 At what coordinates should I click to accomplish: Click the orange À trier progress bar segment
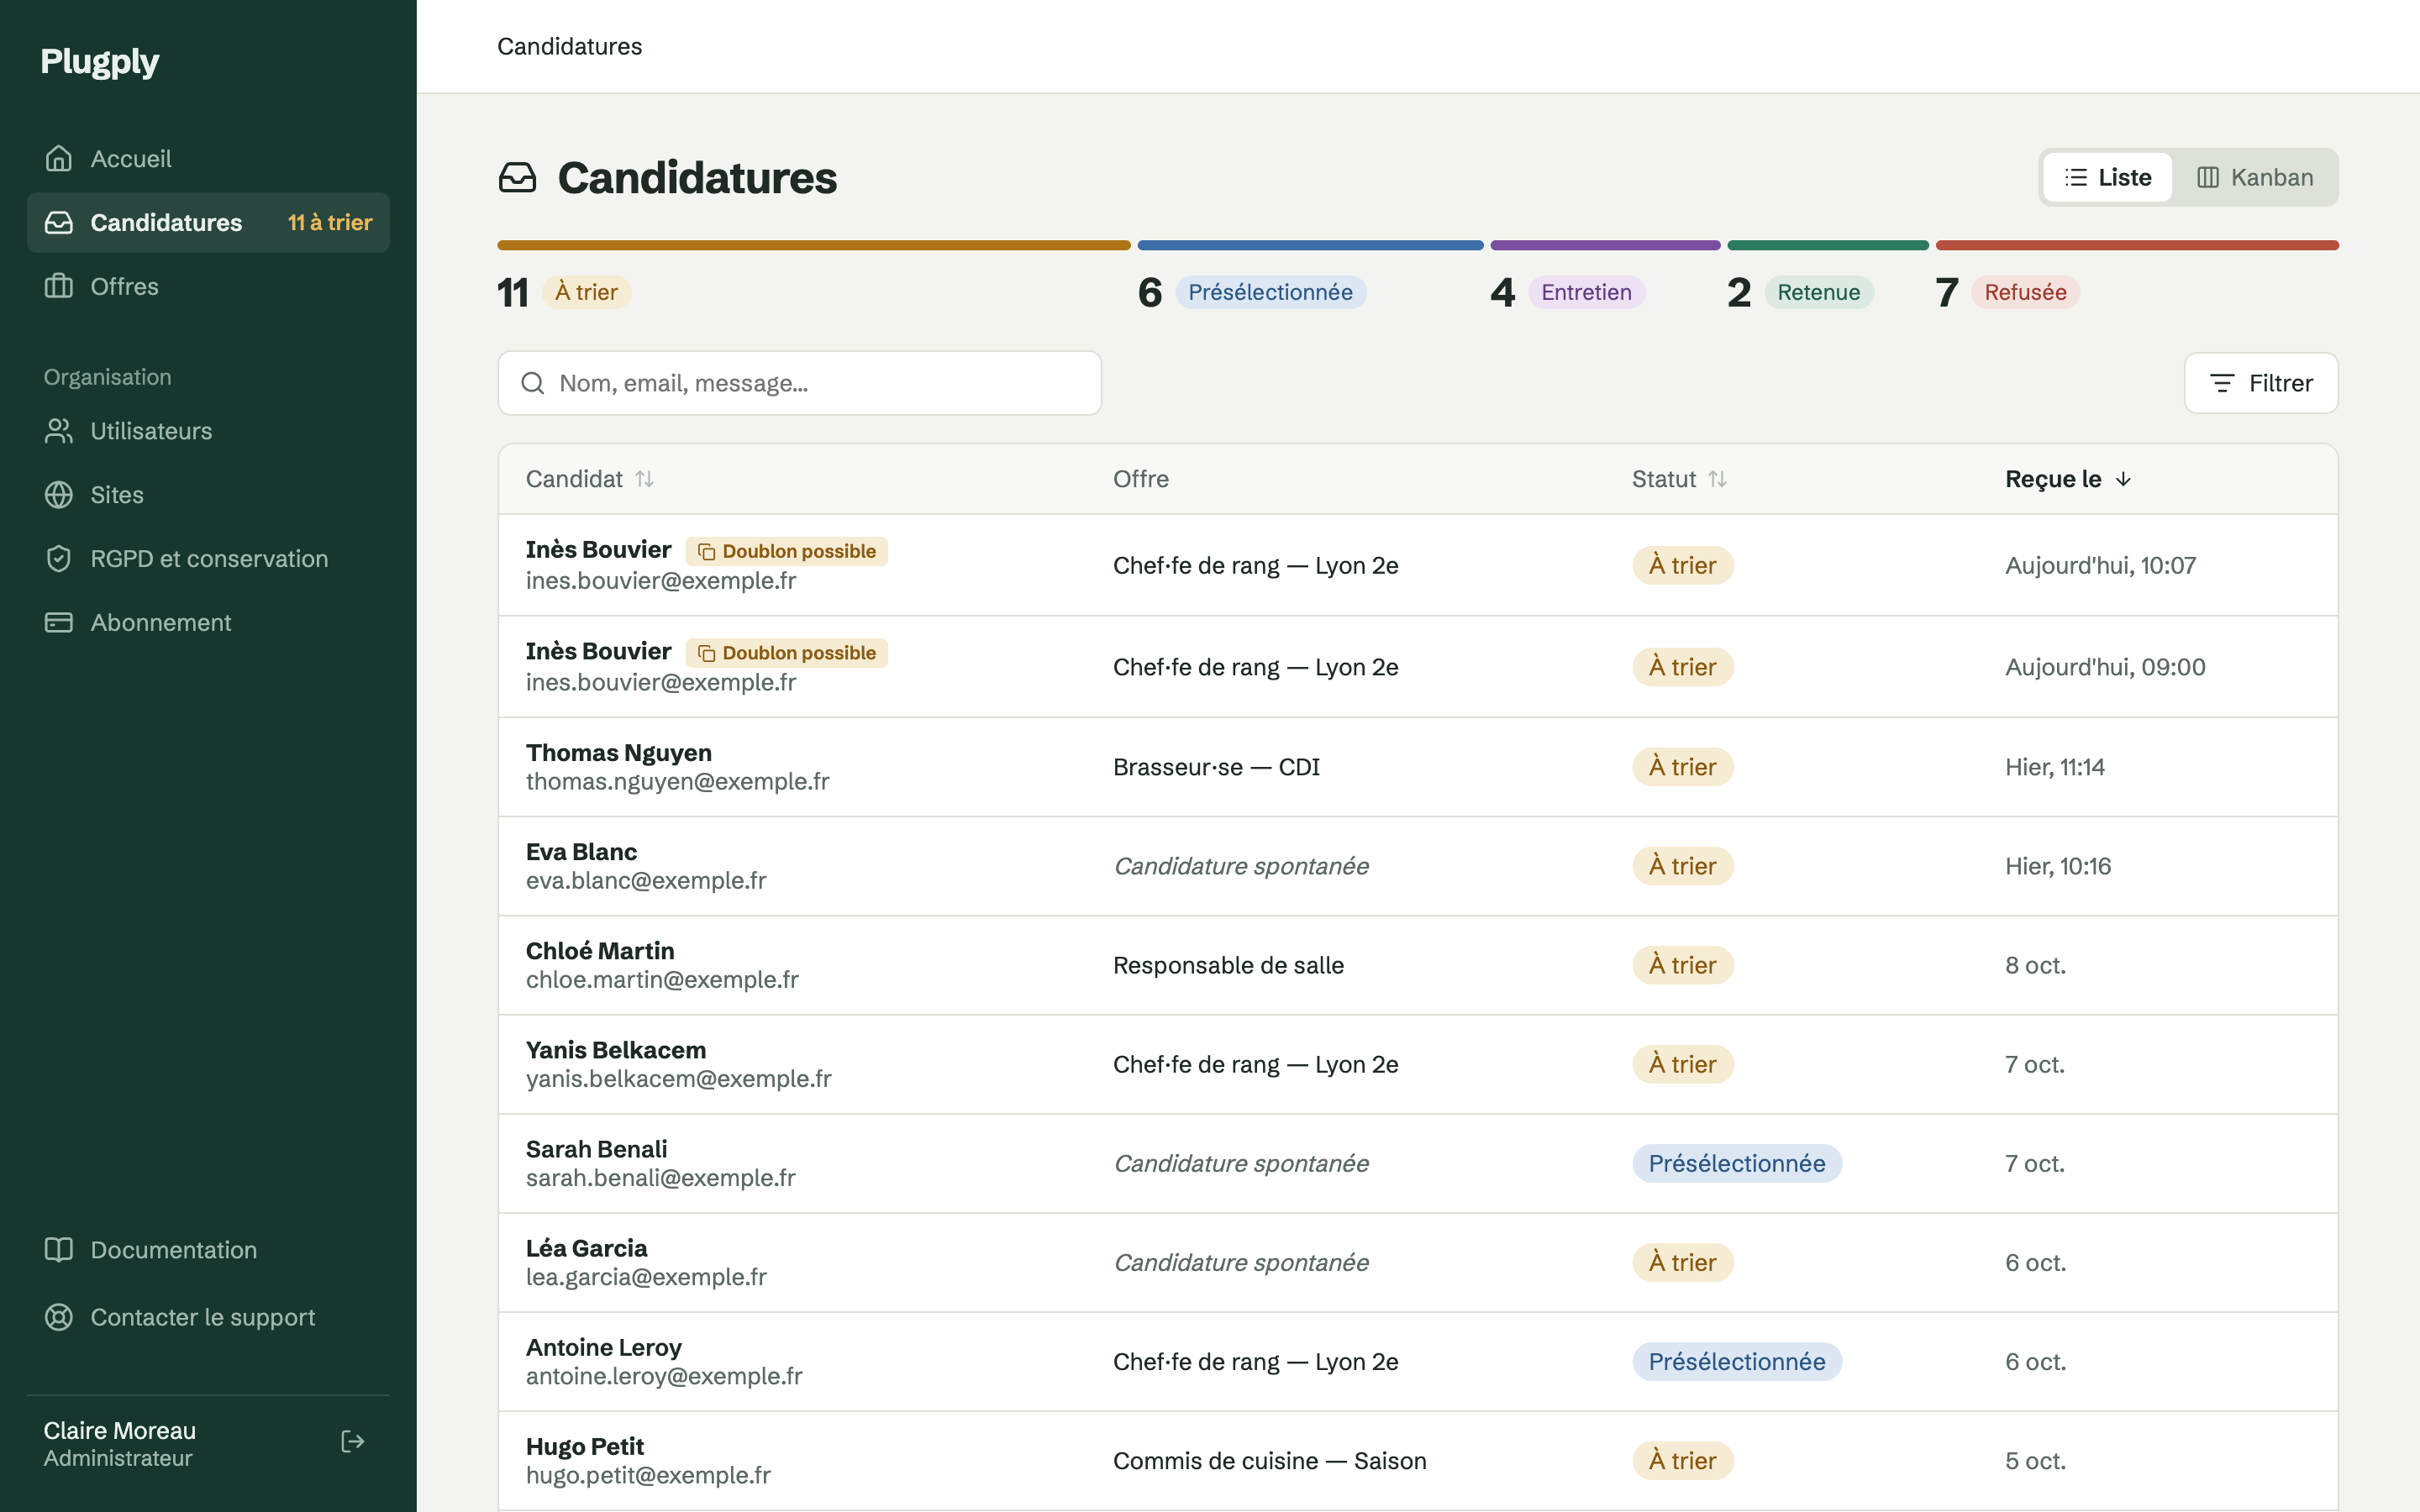pos(814,245)
